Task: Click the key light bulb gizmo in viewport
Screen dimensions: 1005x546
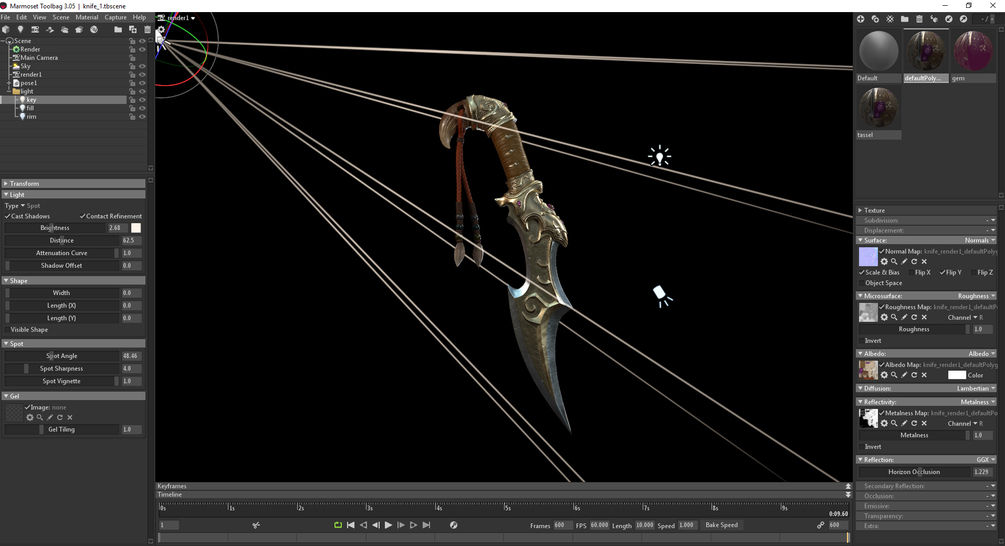Action: click(x=659, y=156)
